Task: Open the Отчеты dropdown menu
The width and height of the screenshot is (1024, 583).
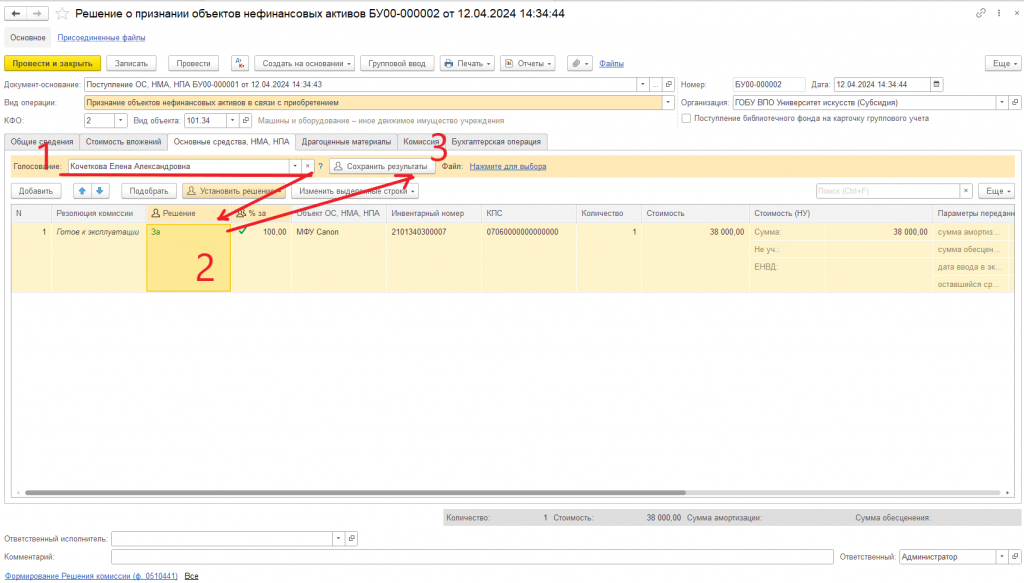Action: click(x=528, y=63)
